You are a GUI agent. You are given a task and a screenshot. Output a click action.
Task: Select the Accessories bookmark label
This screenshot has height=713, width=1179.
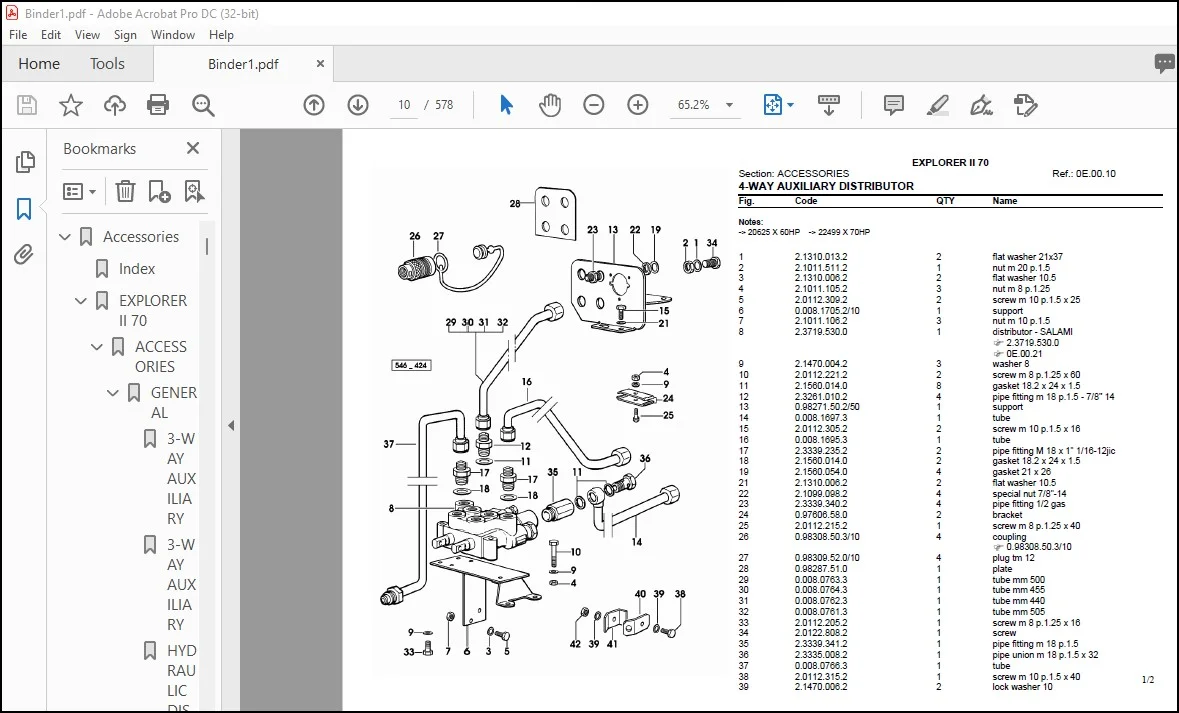[141, 237]
